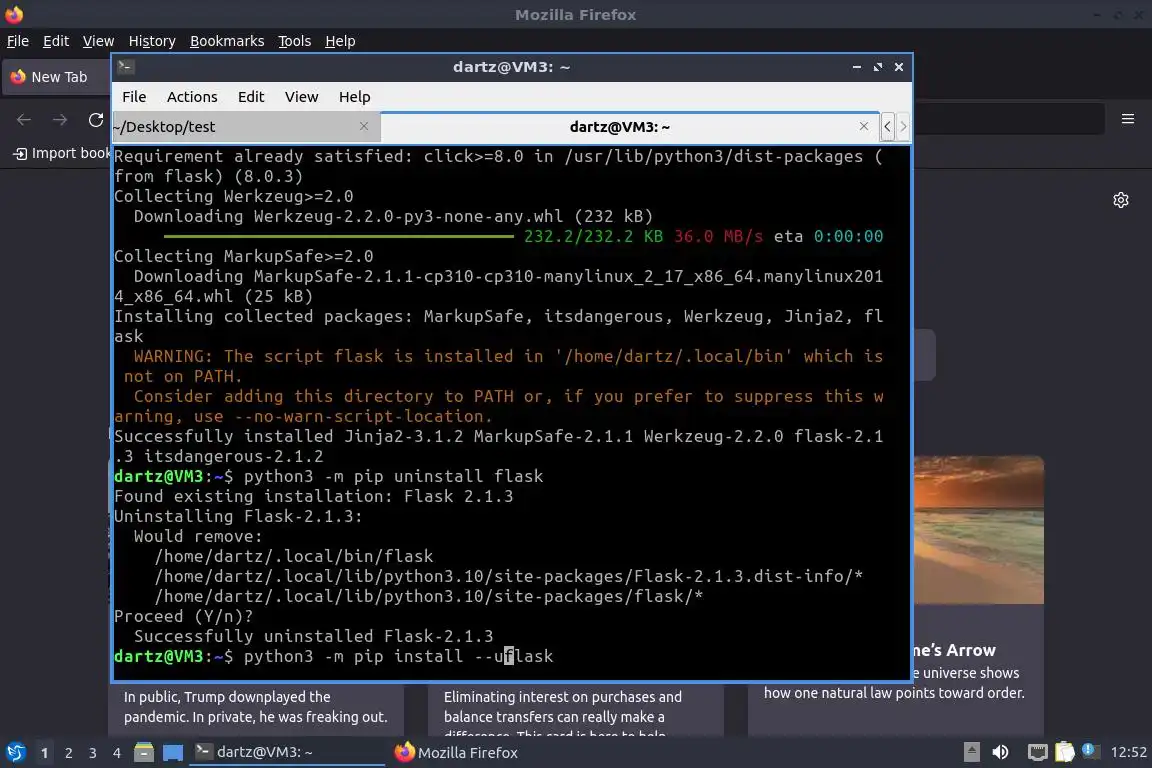
Task: Open the terminal Help menu
Action: 354,97
